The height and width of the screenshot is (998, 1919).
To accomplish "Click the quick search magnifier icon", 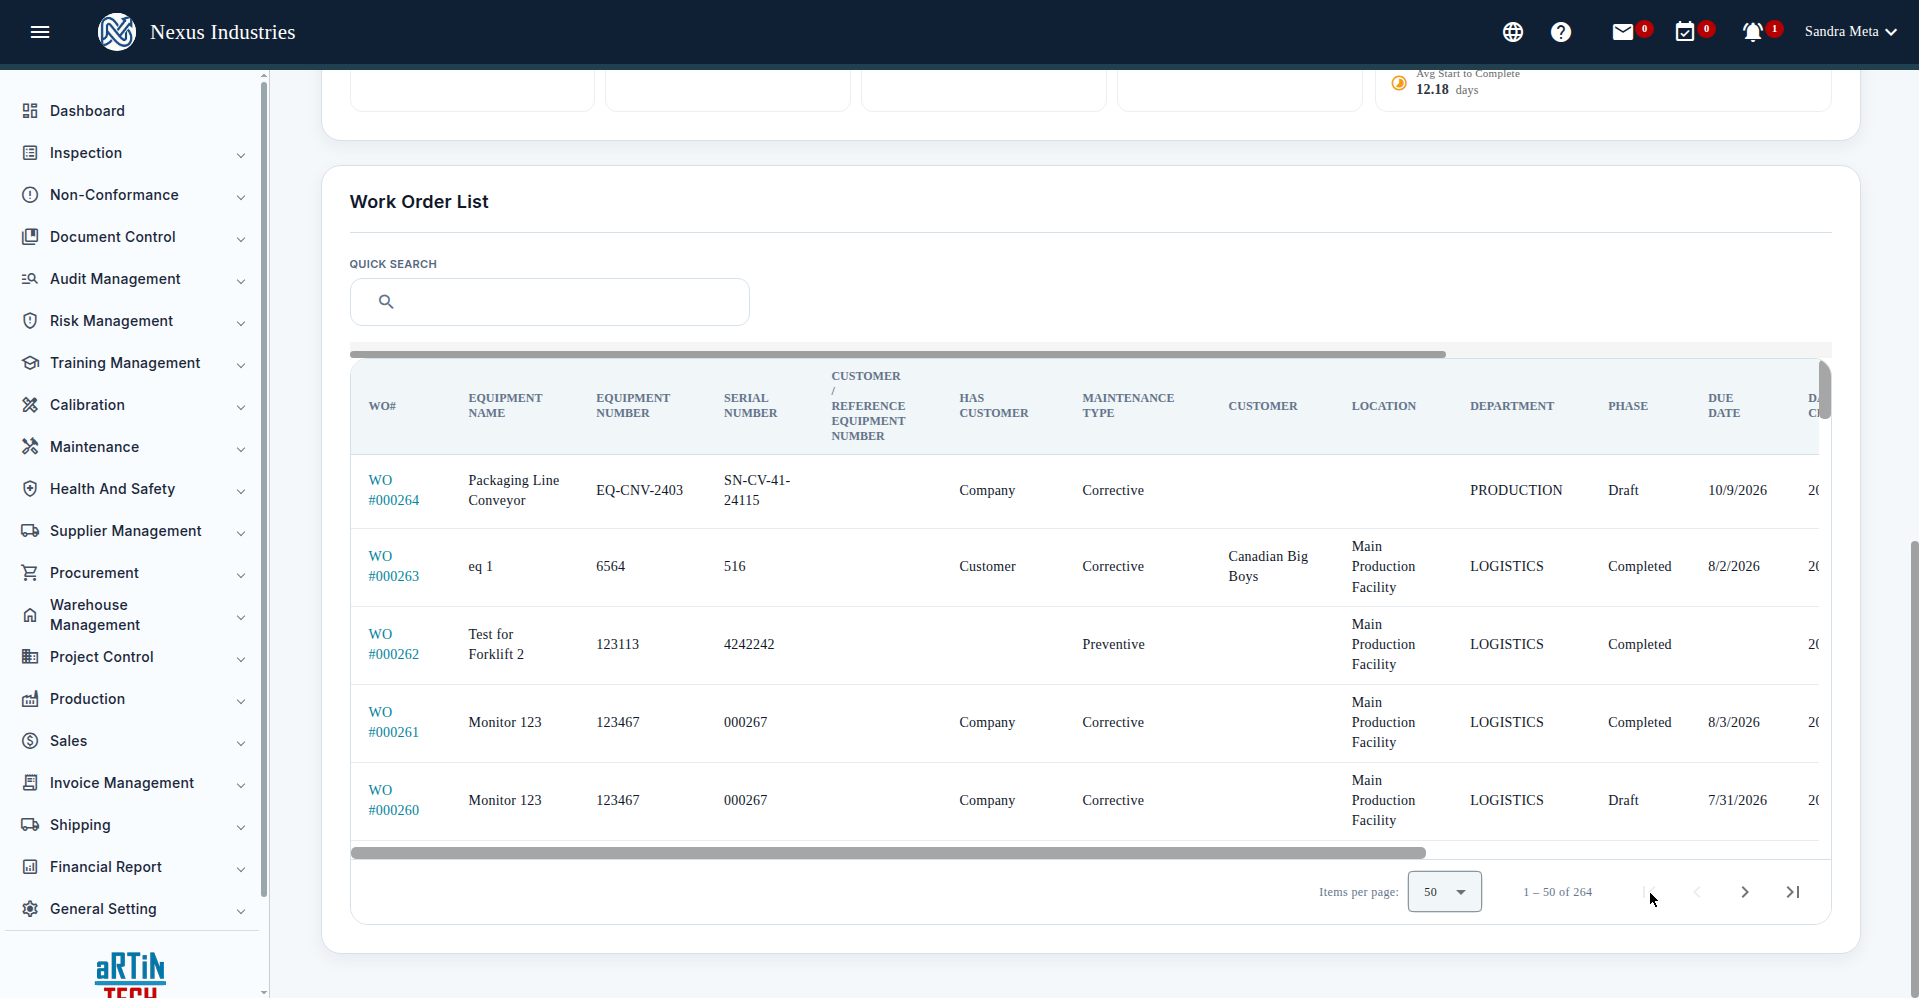I will click(x=386, y=301).
